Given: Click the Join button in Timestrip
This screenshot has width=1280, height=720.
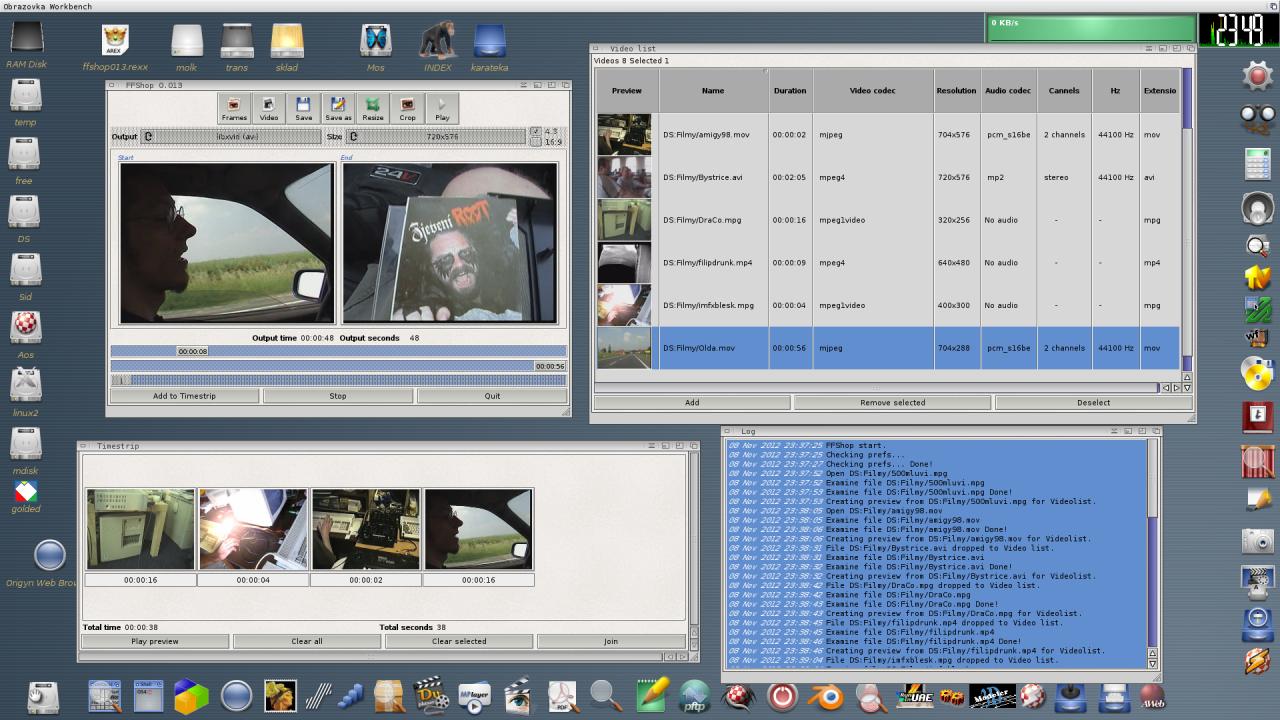Looking at the screenshot, I should tap(610, 641).
